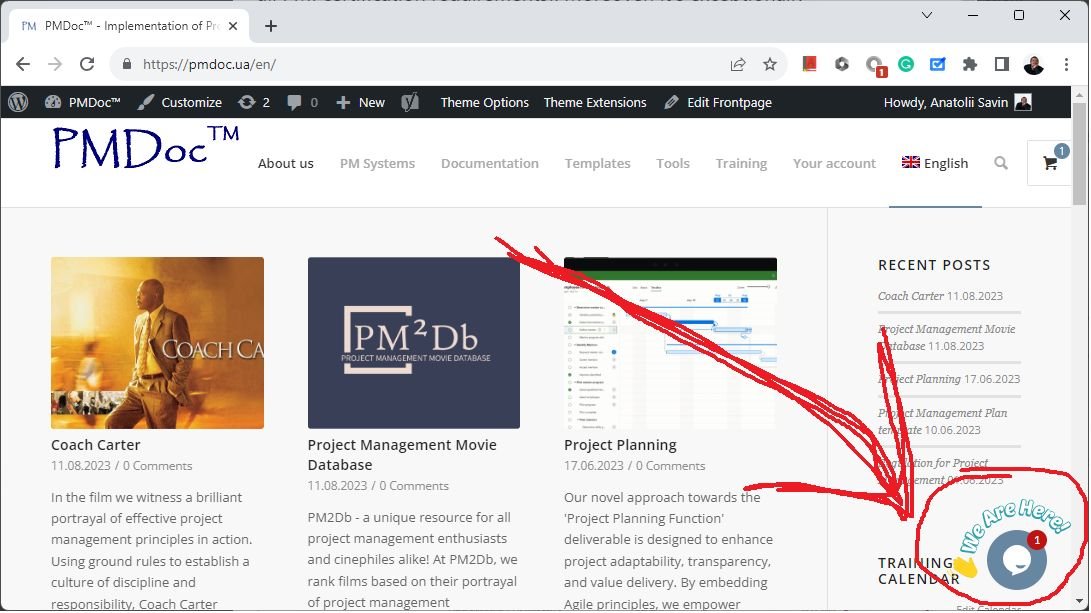Open the Coach Carter post title

click(x=95, y=445)
